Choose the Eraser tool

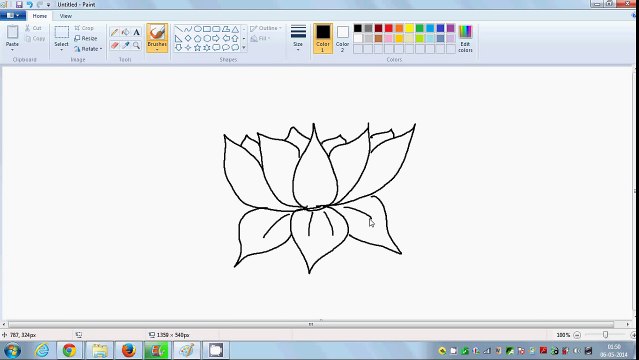point(115,45)
